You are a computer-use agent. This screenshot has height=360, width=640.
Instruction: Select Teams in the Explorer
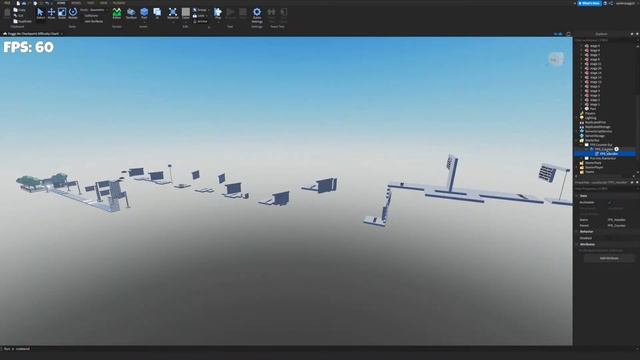pos(589,172)
